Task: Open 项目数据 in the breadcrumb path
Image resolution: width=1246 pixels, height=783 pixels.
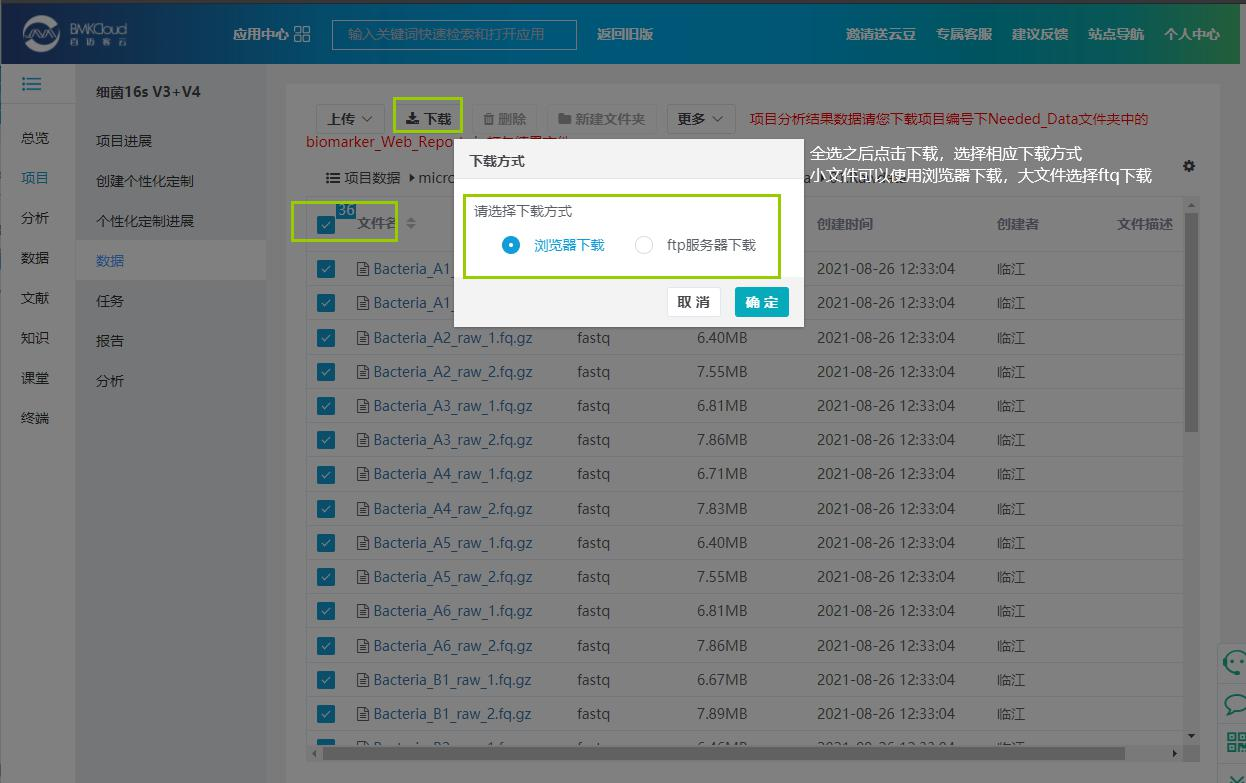Action: point(363,178)
